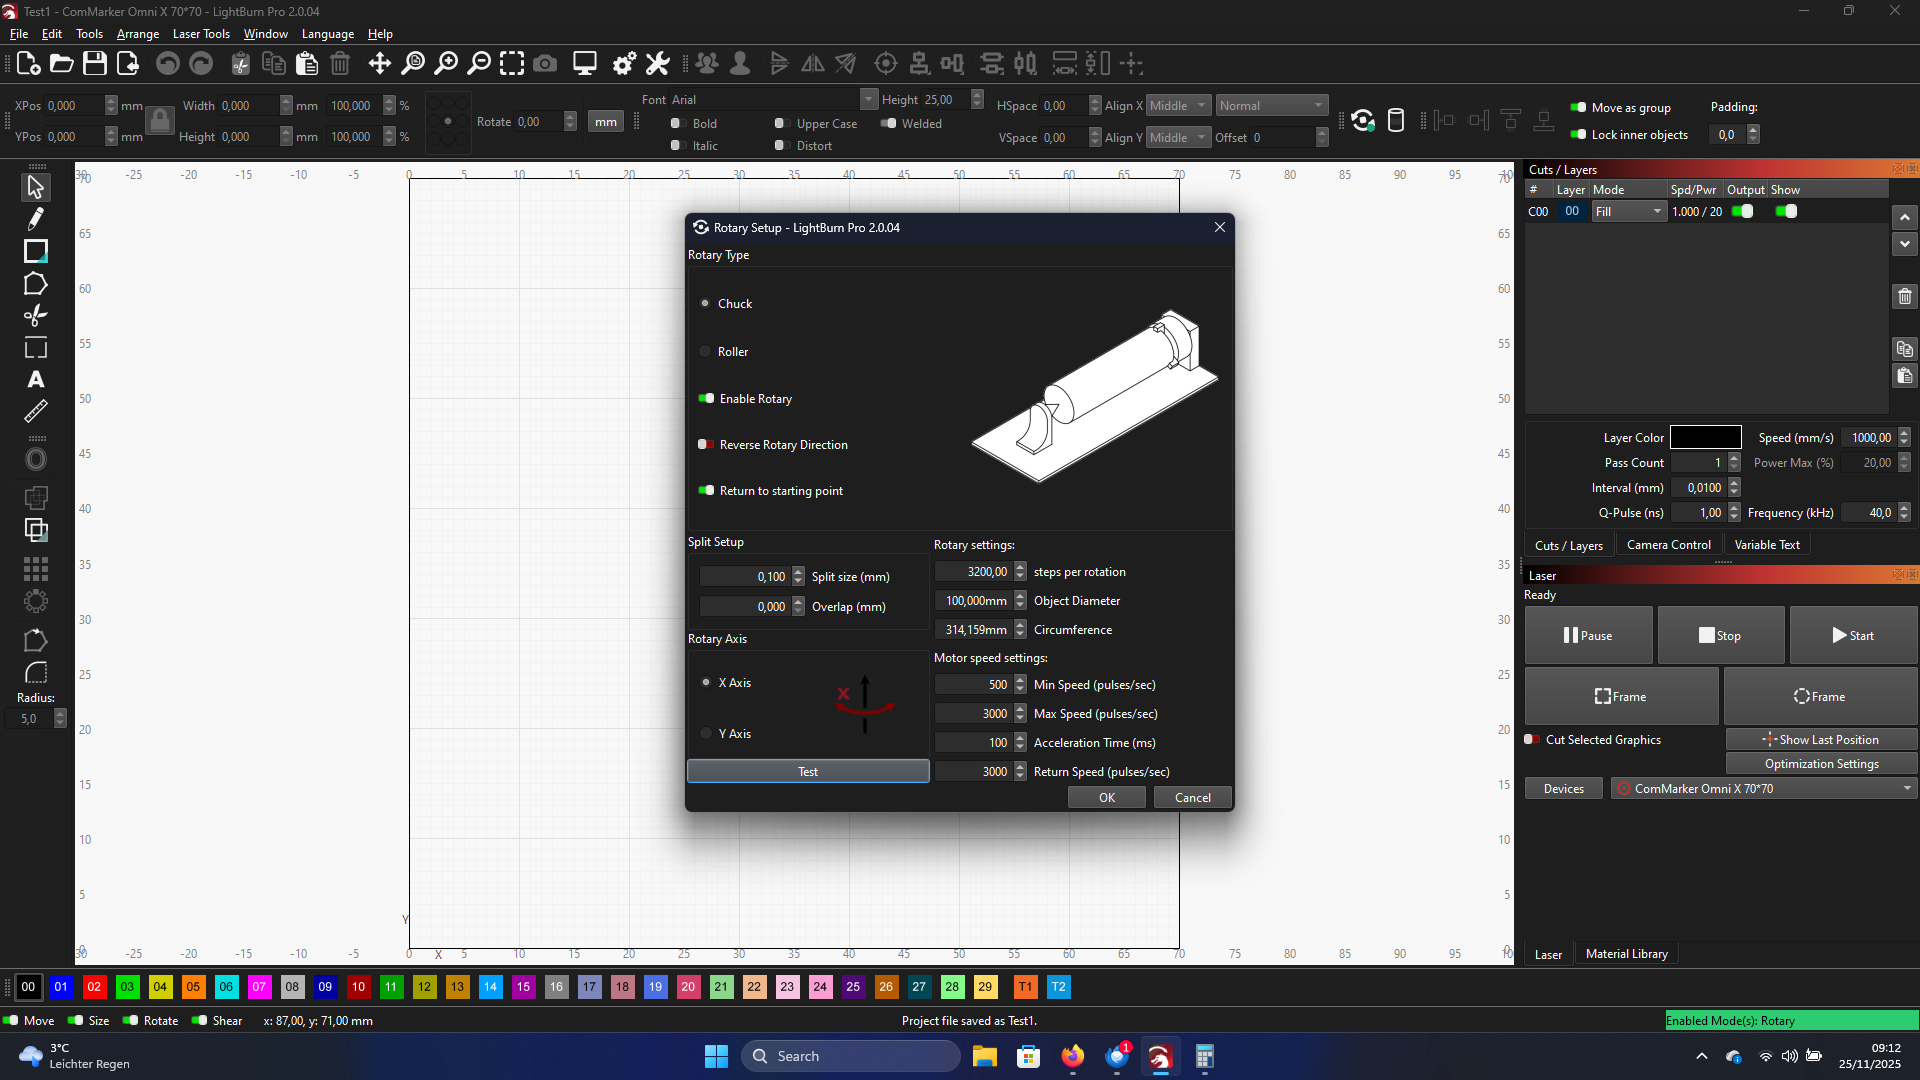
Task: Open the Align X Middle dropdown
Action: click(1178, 106)
